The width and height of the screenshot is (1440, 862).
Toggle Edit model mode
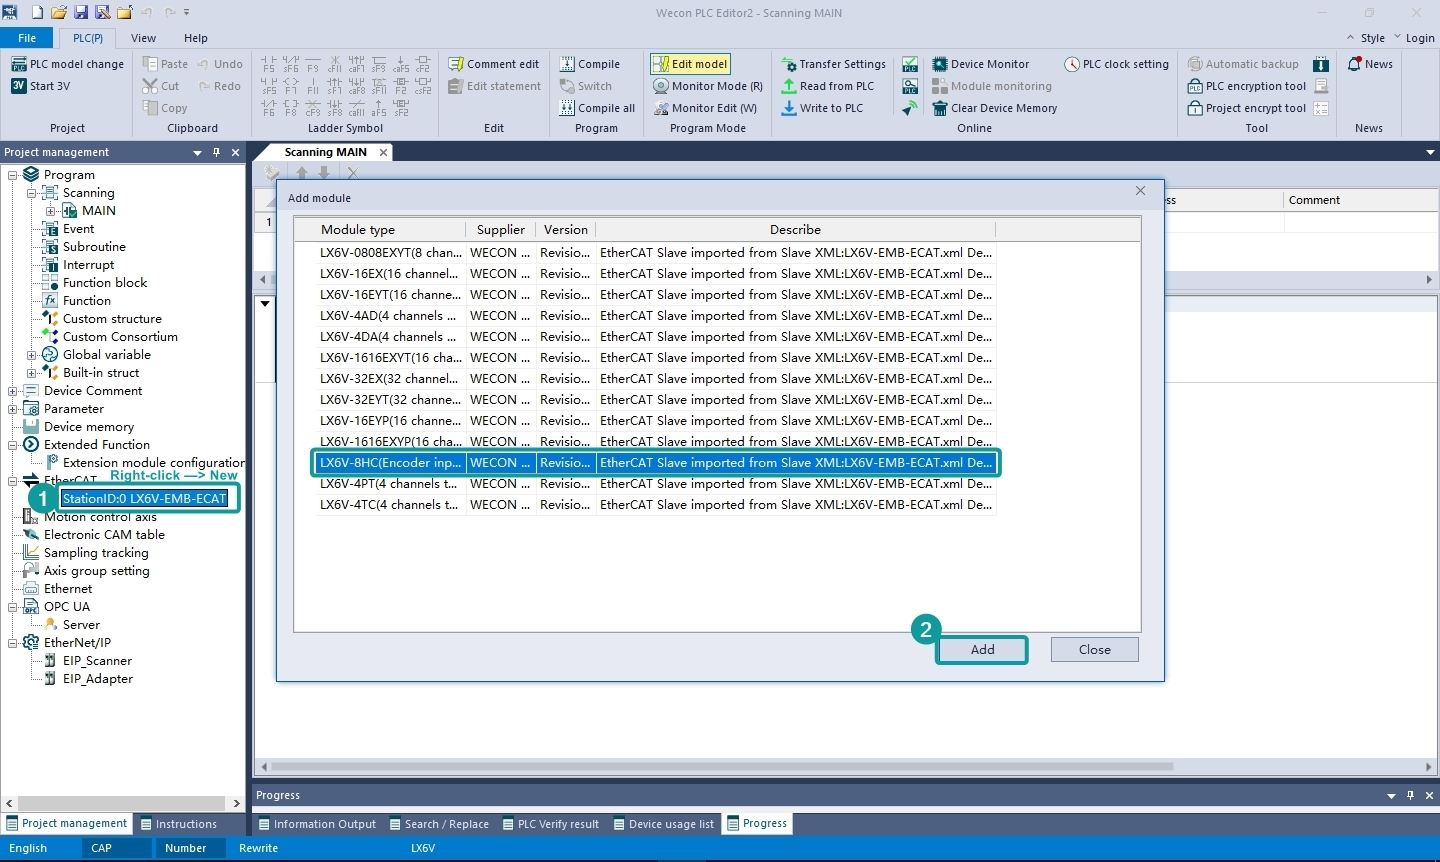690,64
